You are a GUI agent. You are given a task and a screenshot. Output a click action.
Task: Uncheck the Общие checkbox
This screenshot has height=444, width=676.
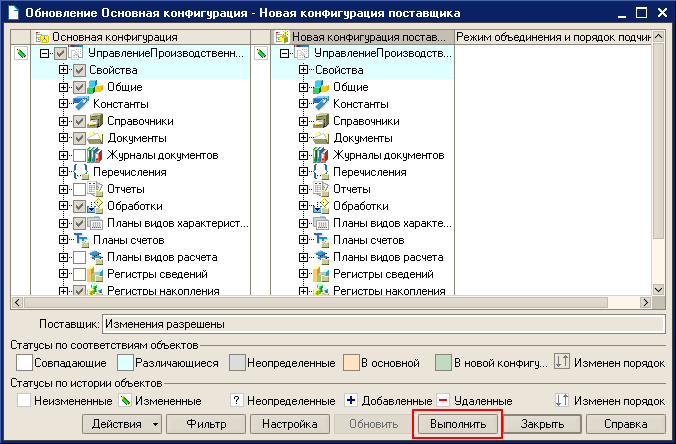tap(79, 87)
